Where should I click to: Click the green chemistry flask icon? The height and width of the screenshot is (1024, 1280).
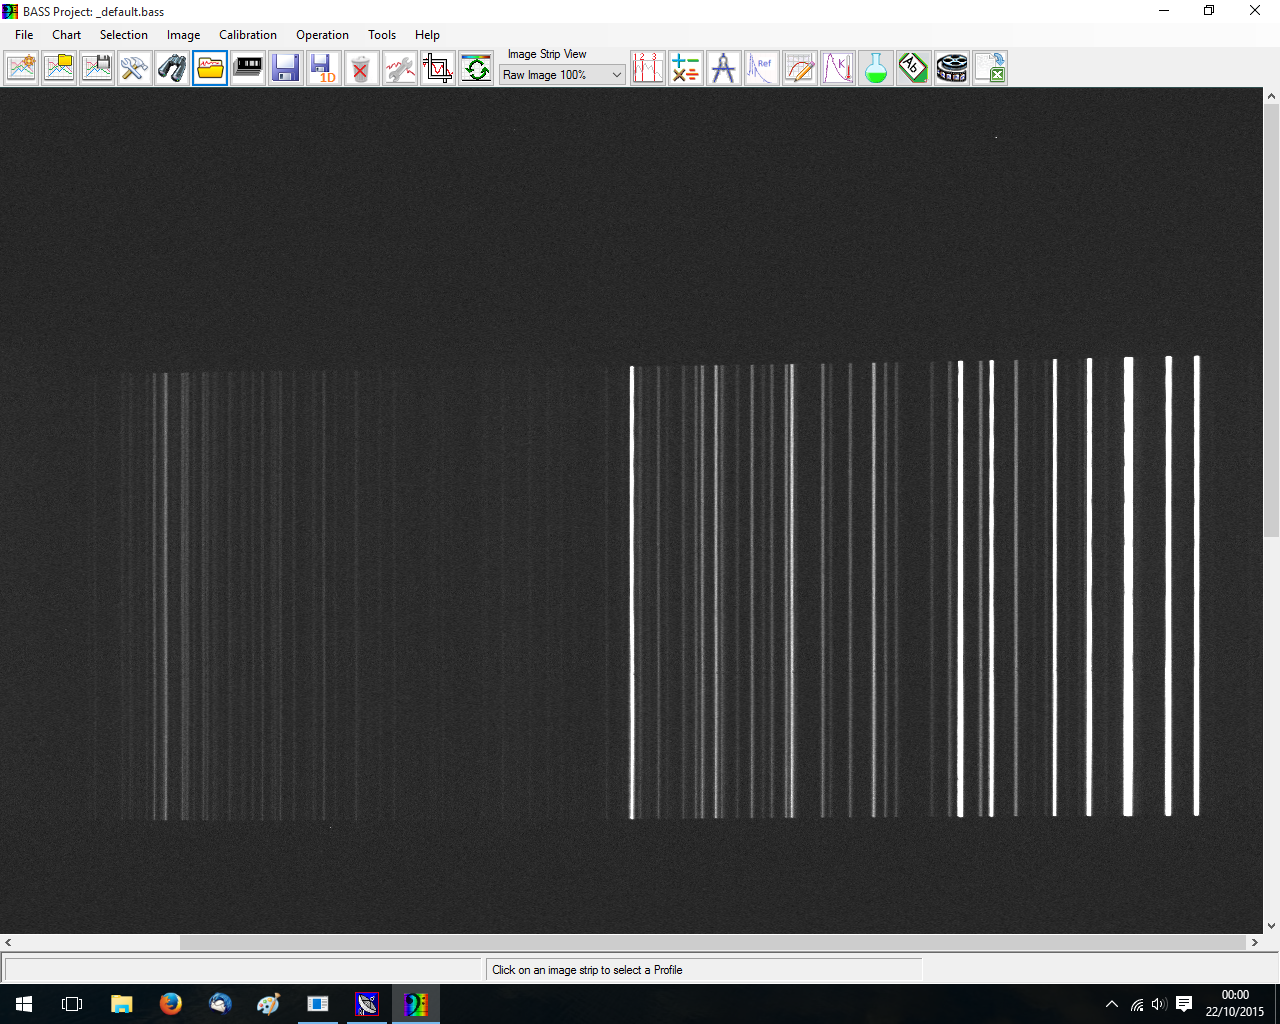(x=876, y=69)
